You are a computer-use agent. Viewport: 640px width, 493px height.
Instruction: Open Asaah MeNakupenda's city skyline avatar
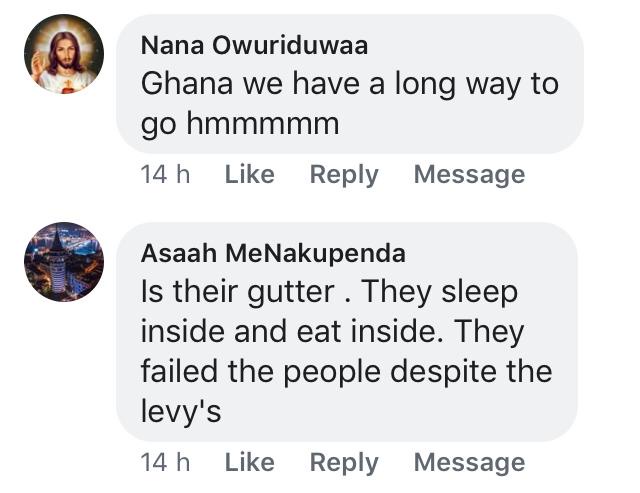(64, 262)
